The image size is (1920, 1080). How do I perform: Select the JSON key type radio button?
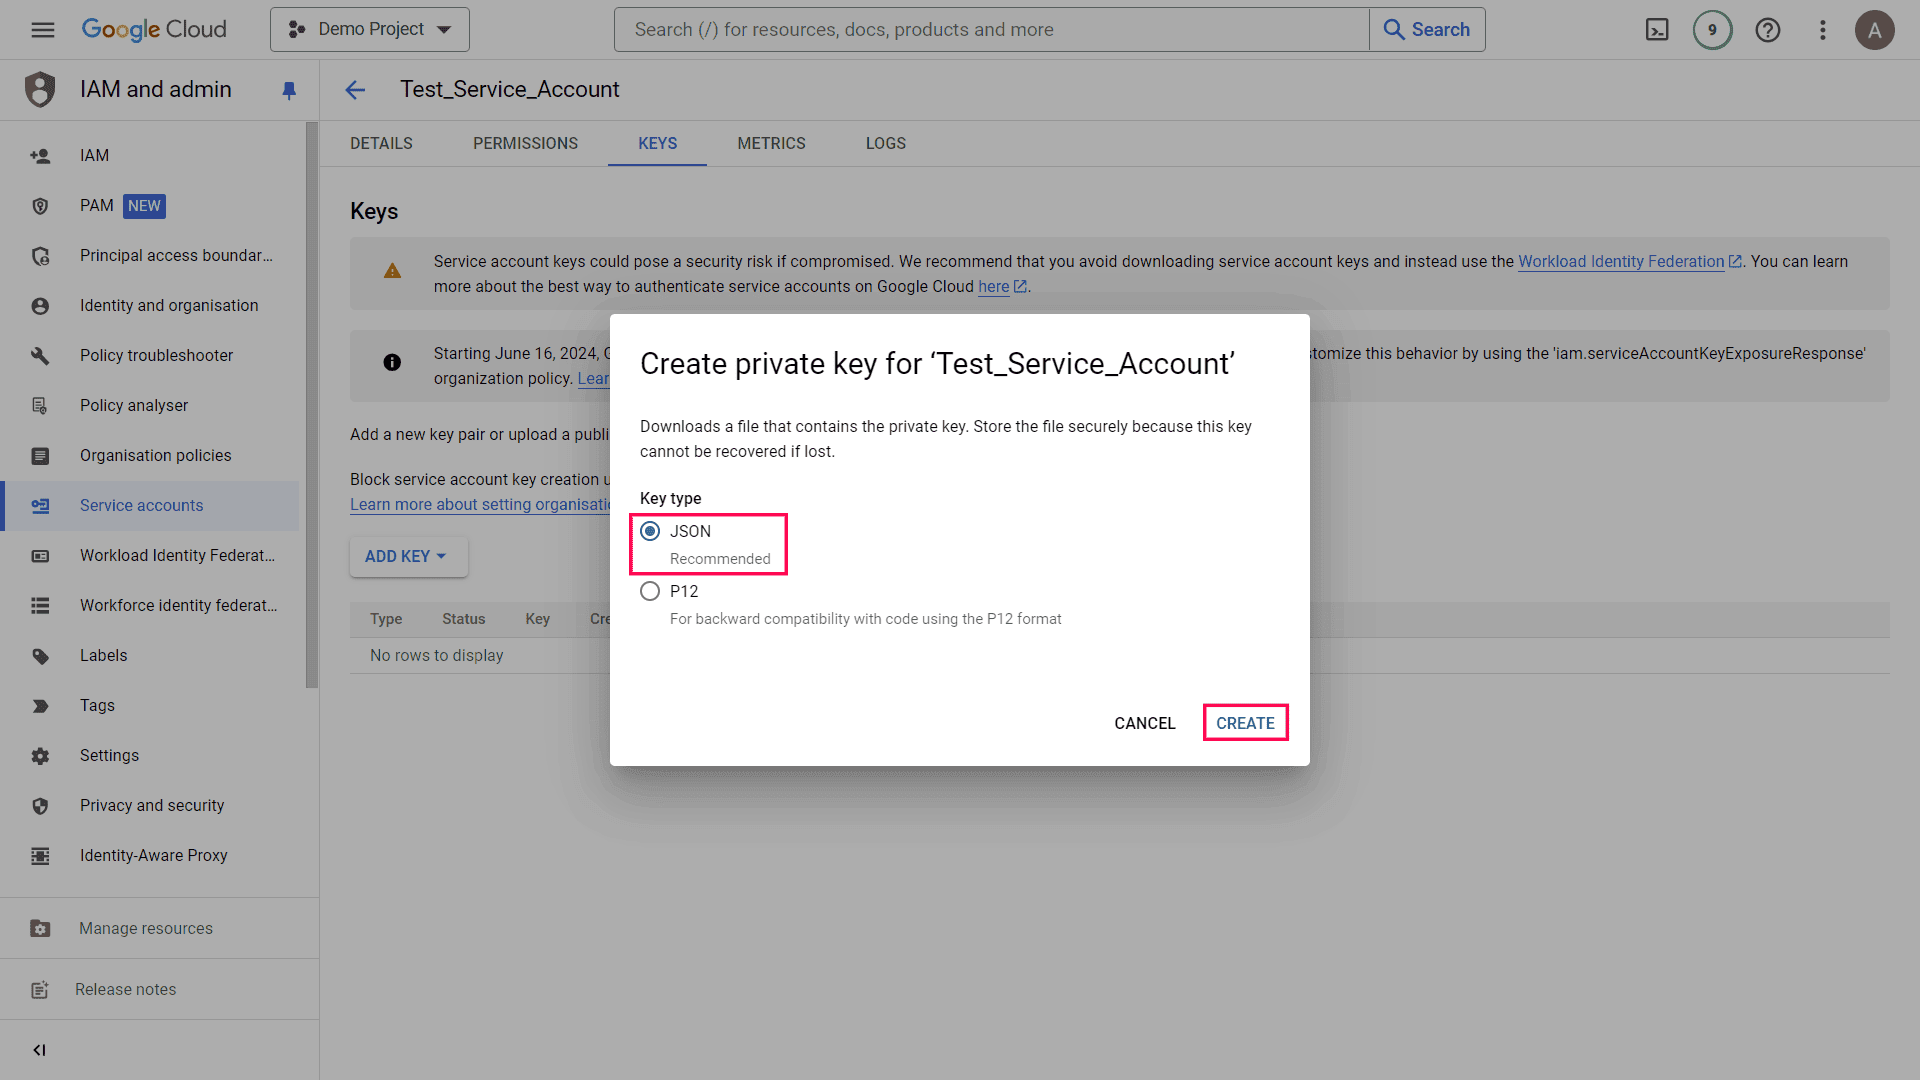pyautogui.click(x=650, y=531)
